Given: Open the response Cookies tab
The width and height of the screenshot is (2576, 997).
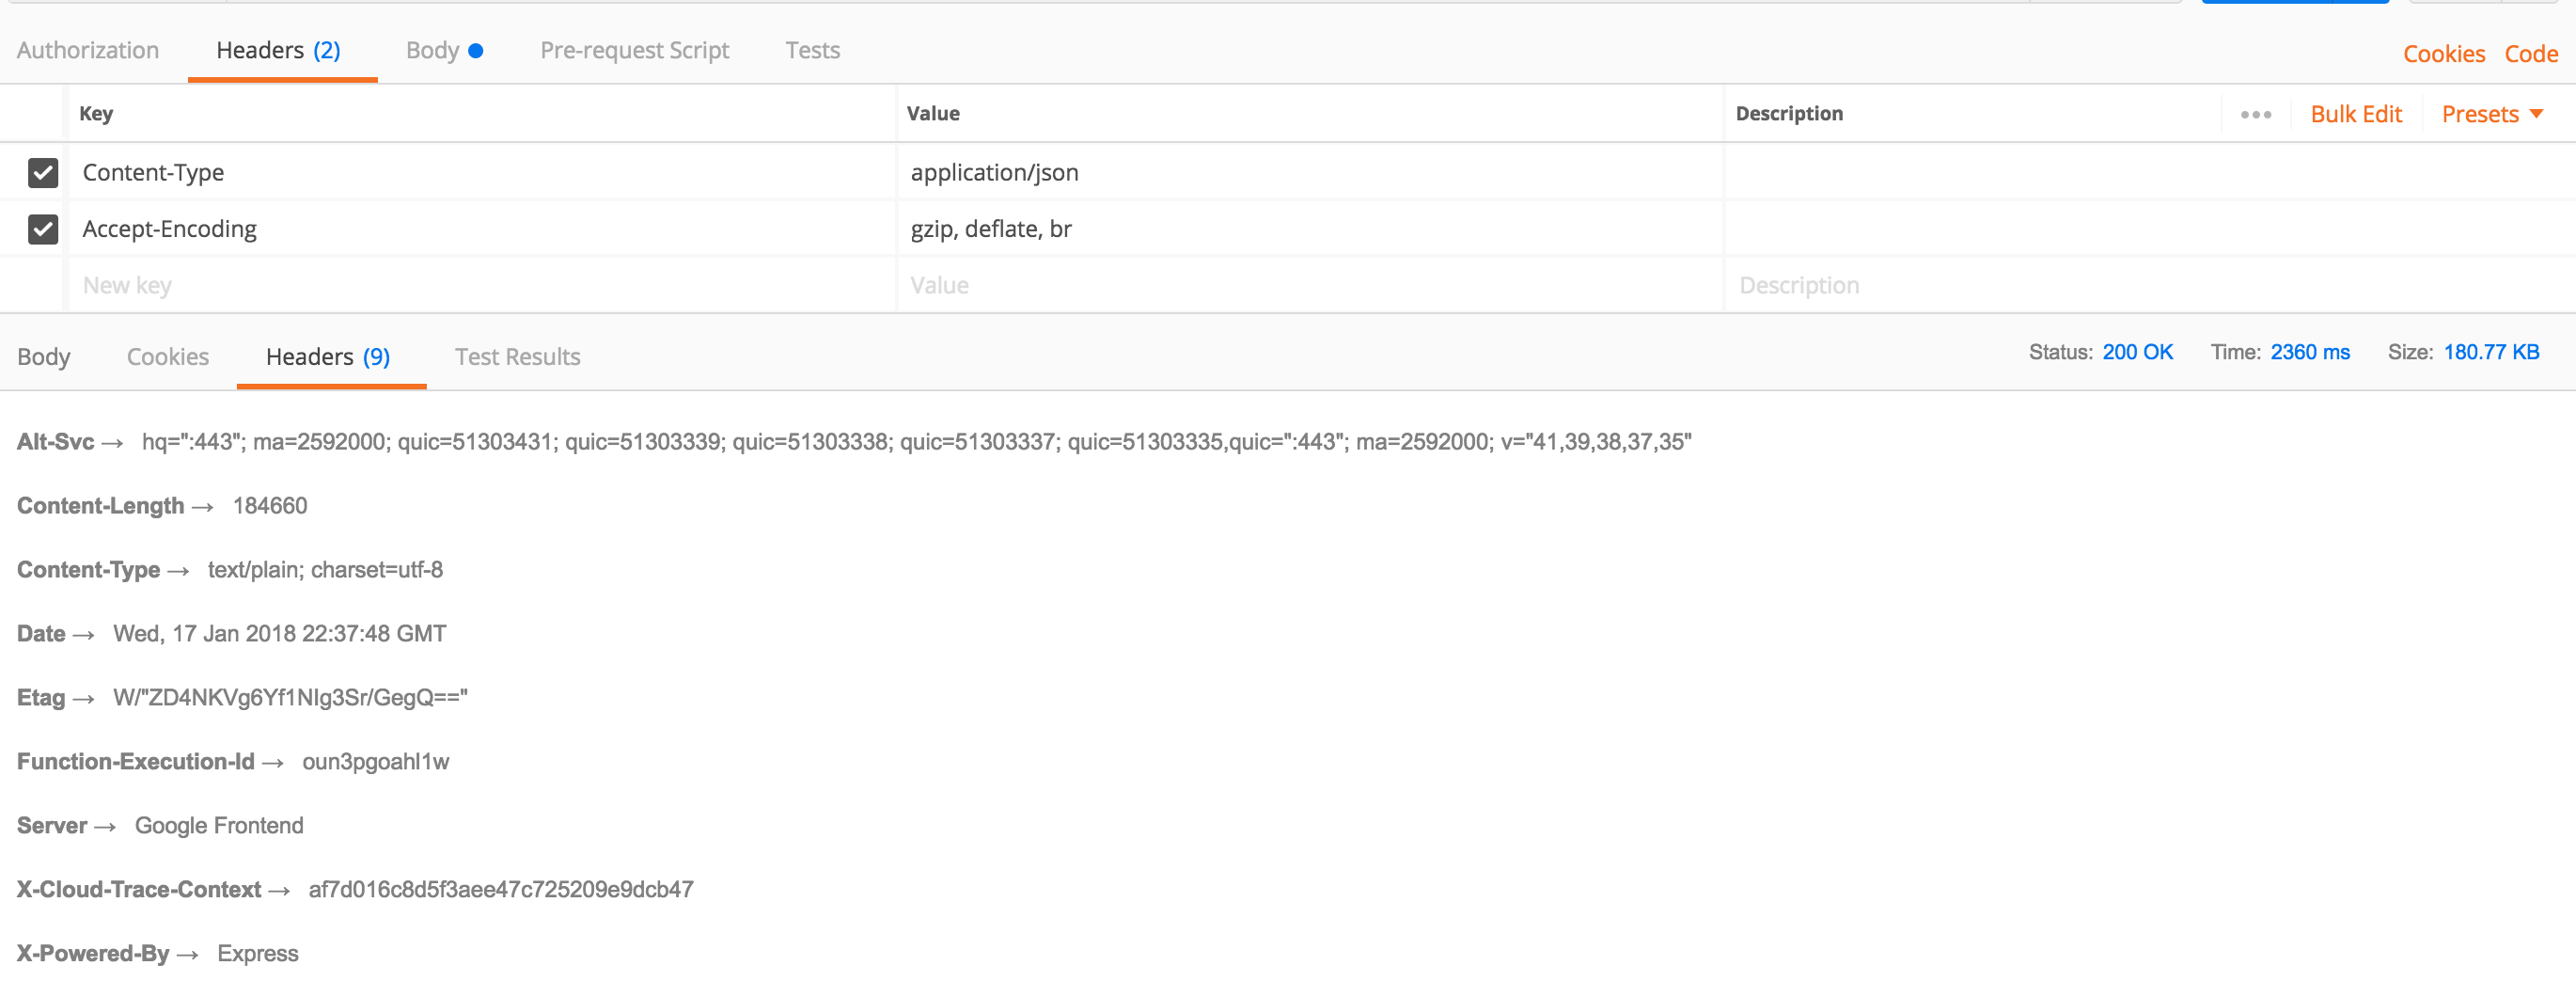Looking at the screenshot, I should (x=168, y=357).
